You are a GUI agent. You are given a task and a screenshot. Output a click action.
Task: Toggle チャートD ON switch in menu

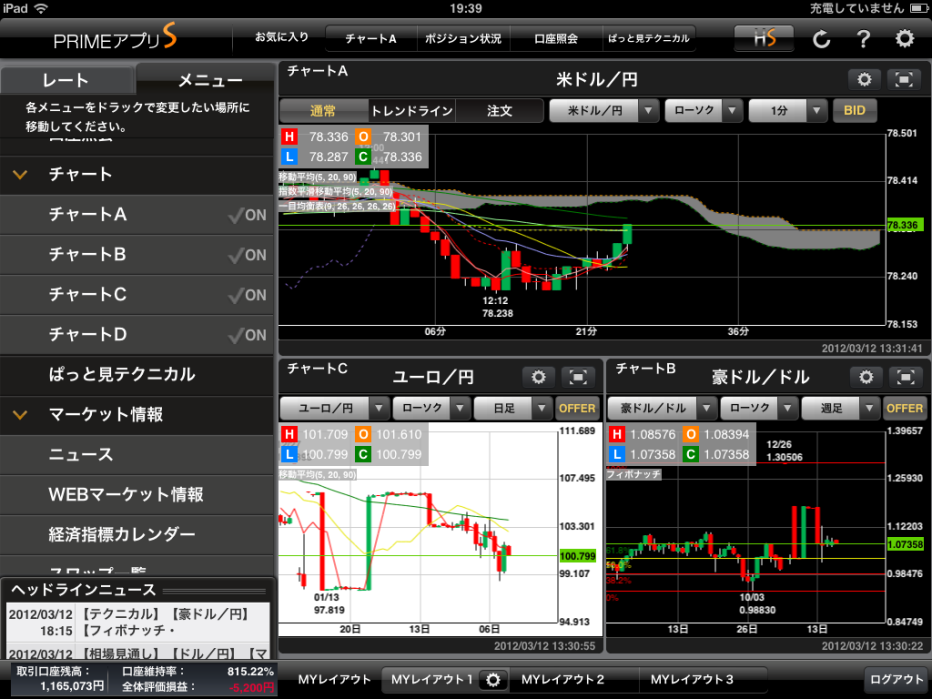(247, 335)
